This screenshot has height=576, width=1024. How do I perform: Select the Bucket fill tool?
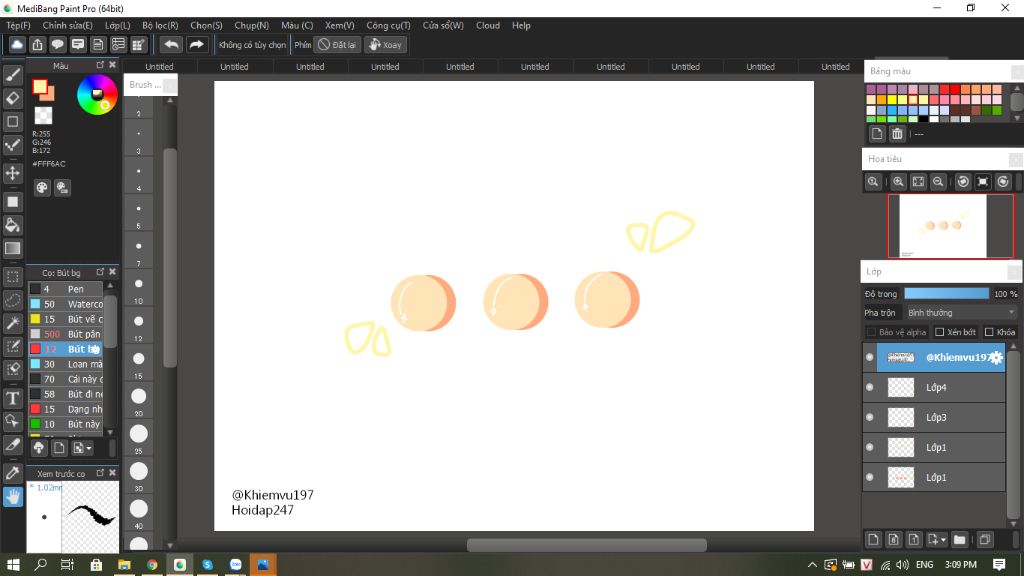tap(12, 225)
